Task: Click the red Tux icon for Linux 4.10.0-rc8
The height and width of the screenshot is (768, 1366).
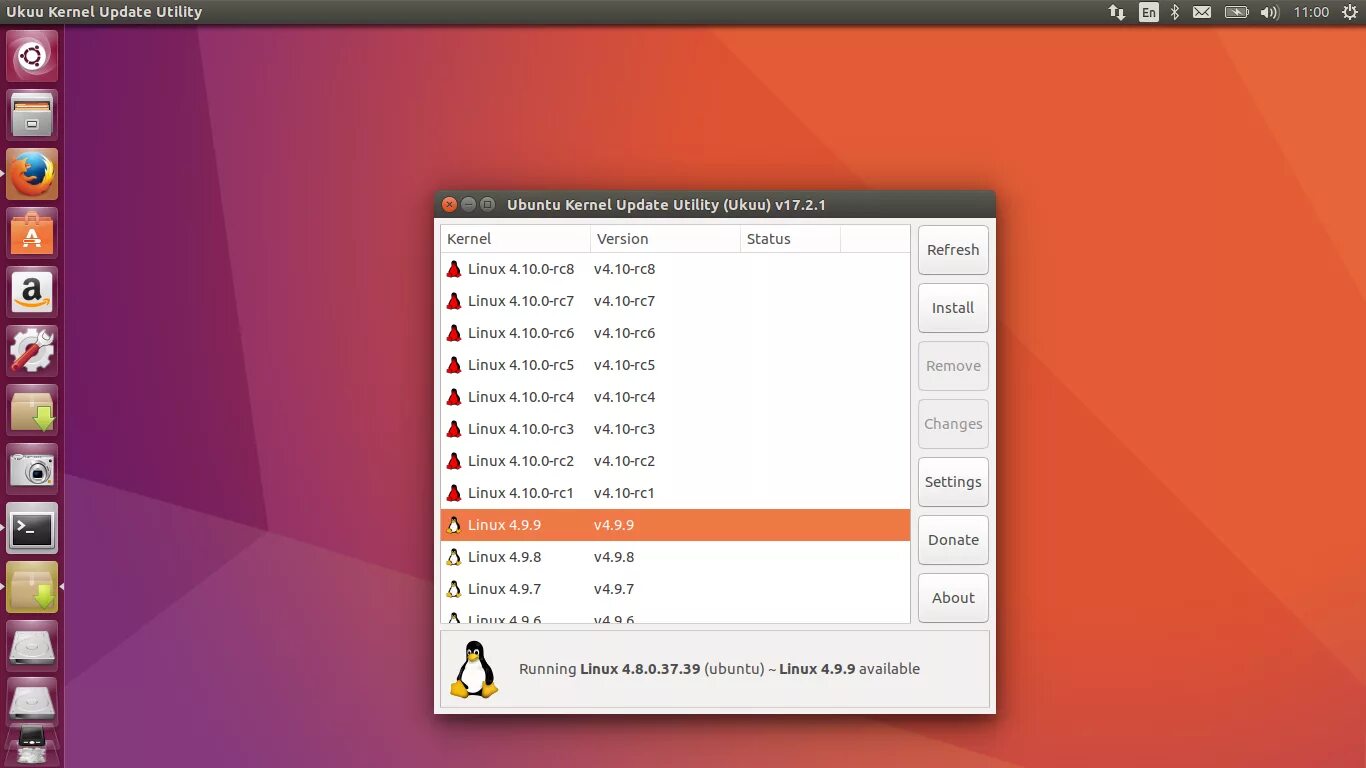Action: [x=454, y=269]
